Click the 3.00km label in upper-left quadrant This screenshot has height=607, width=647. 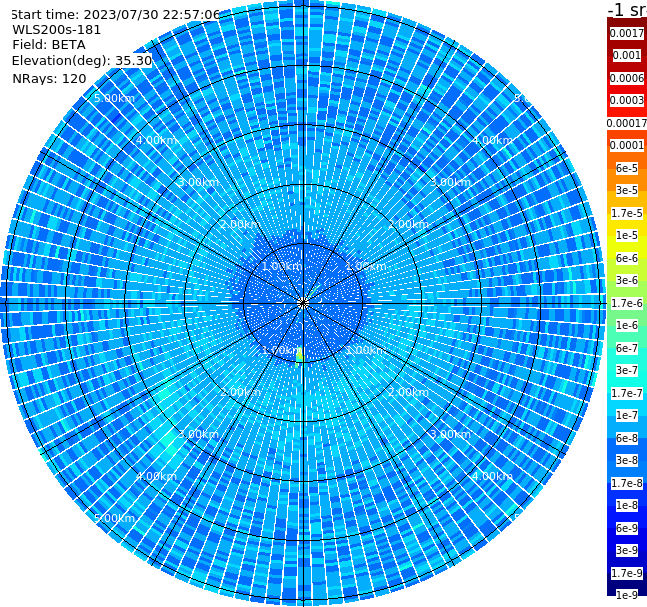click(198, 182)
